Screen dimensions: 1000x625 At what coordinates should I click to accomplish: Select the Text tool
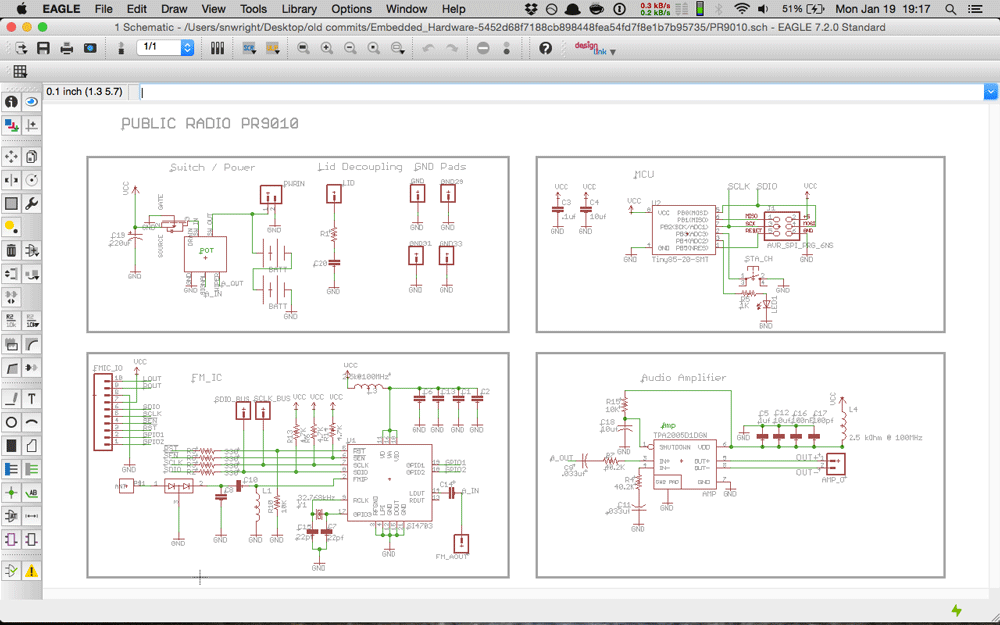point(31,399)
